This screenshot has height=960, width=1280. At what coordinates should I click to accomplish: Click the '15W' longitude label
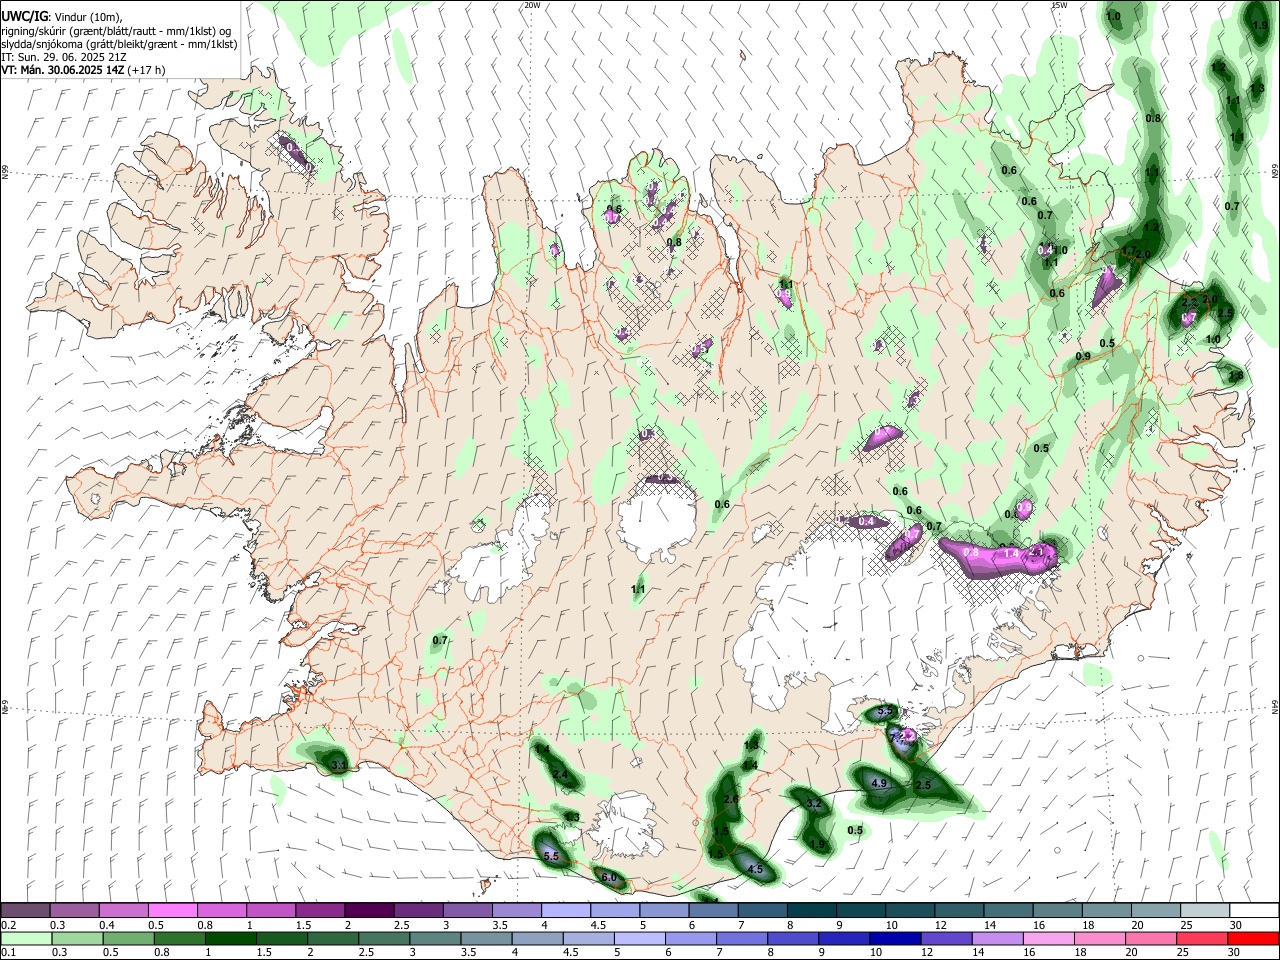pyautogui.click(x=1059, y=5)
